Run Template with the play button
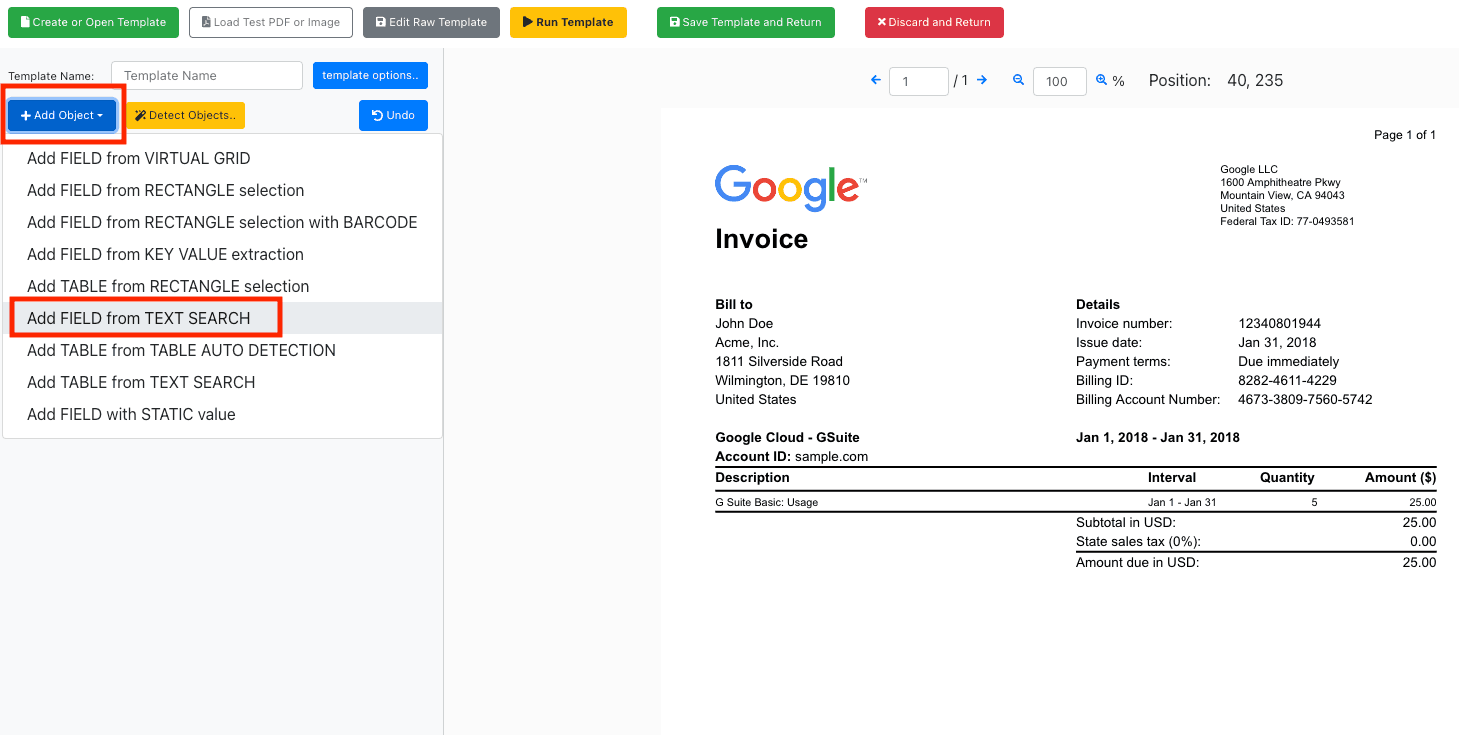Screen dimensions: 1459x735 coord(568,22)
